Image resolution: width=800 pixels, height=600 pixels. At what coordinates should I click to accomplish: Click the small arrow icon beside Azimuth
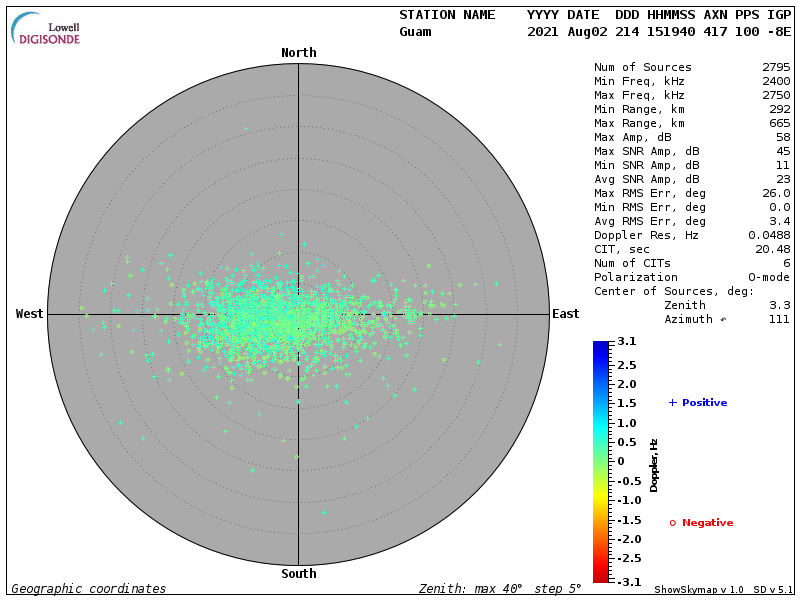[x=724, y=319]
